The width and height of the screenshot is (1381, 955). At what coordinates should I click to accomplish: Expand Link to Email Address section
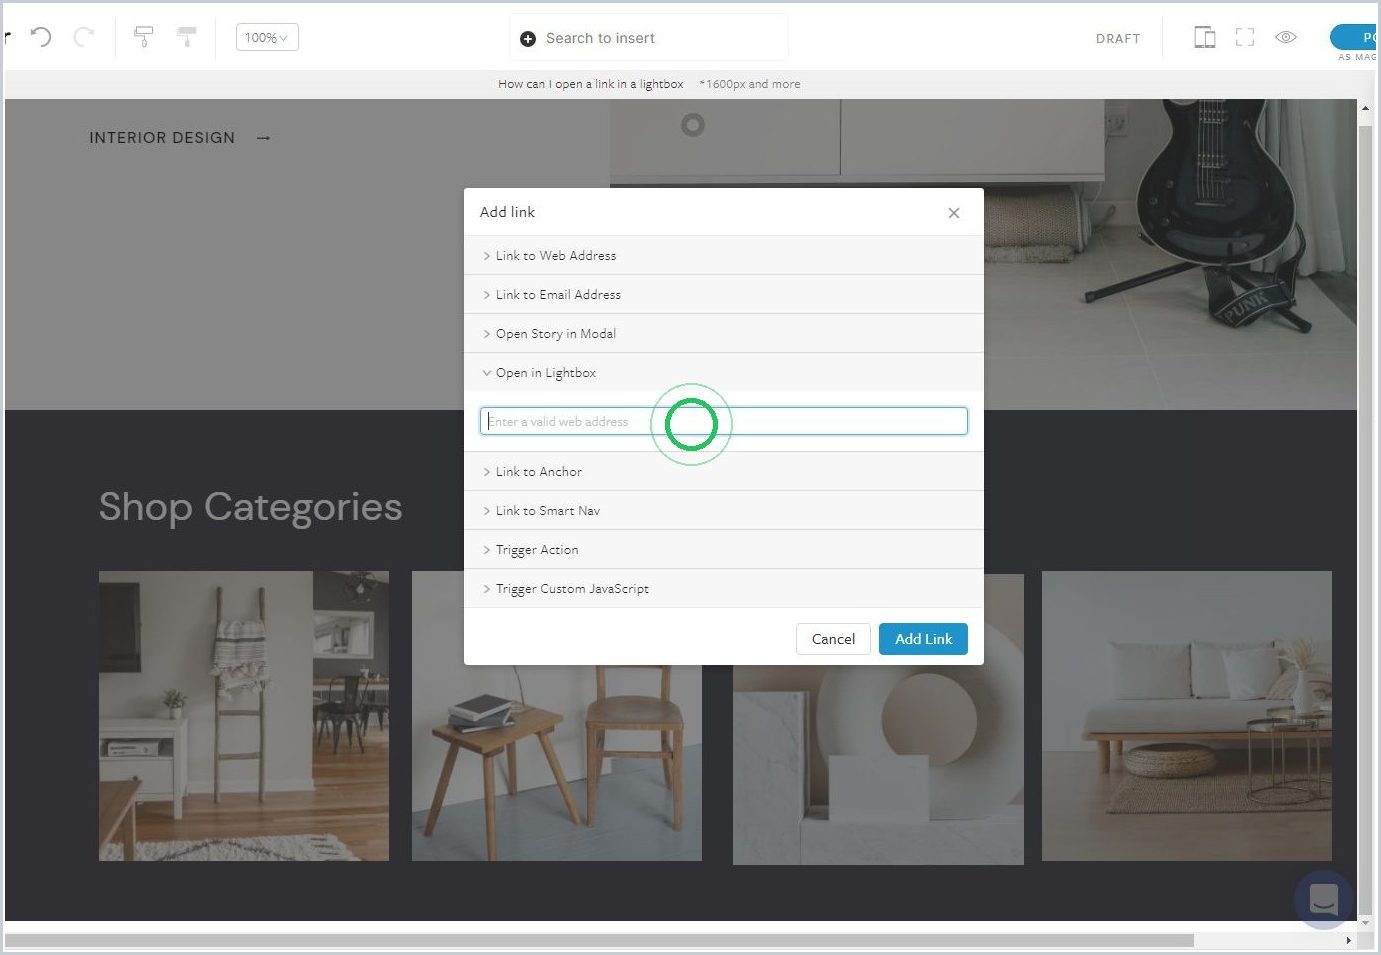[x=724, y=295]
